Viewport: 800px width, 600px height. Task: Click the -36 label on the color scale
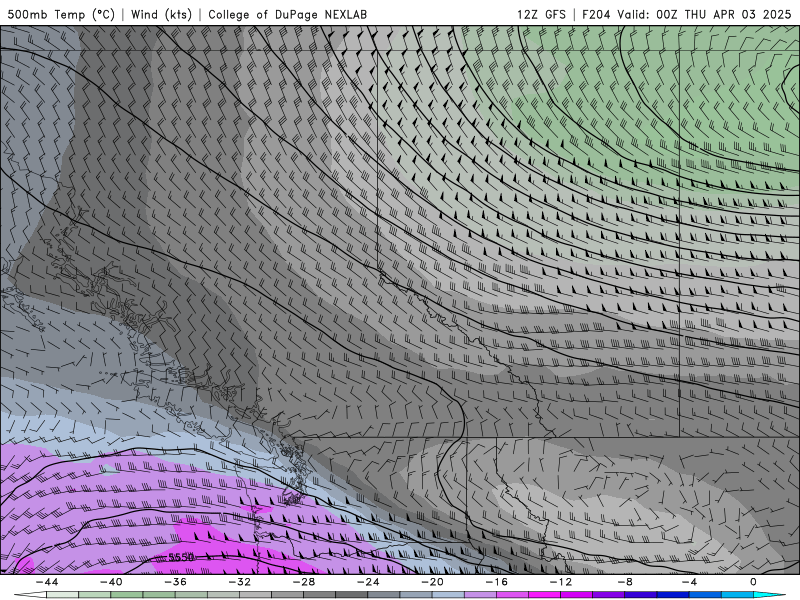click(176, 582)
